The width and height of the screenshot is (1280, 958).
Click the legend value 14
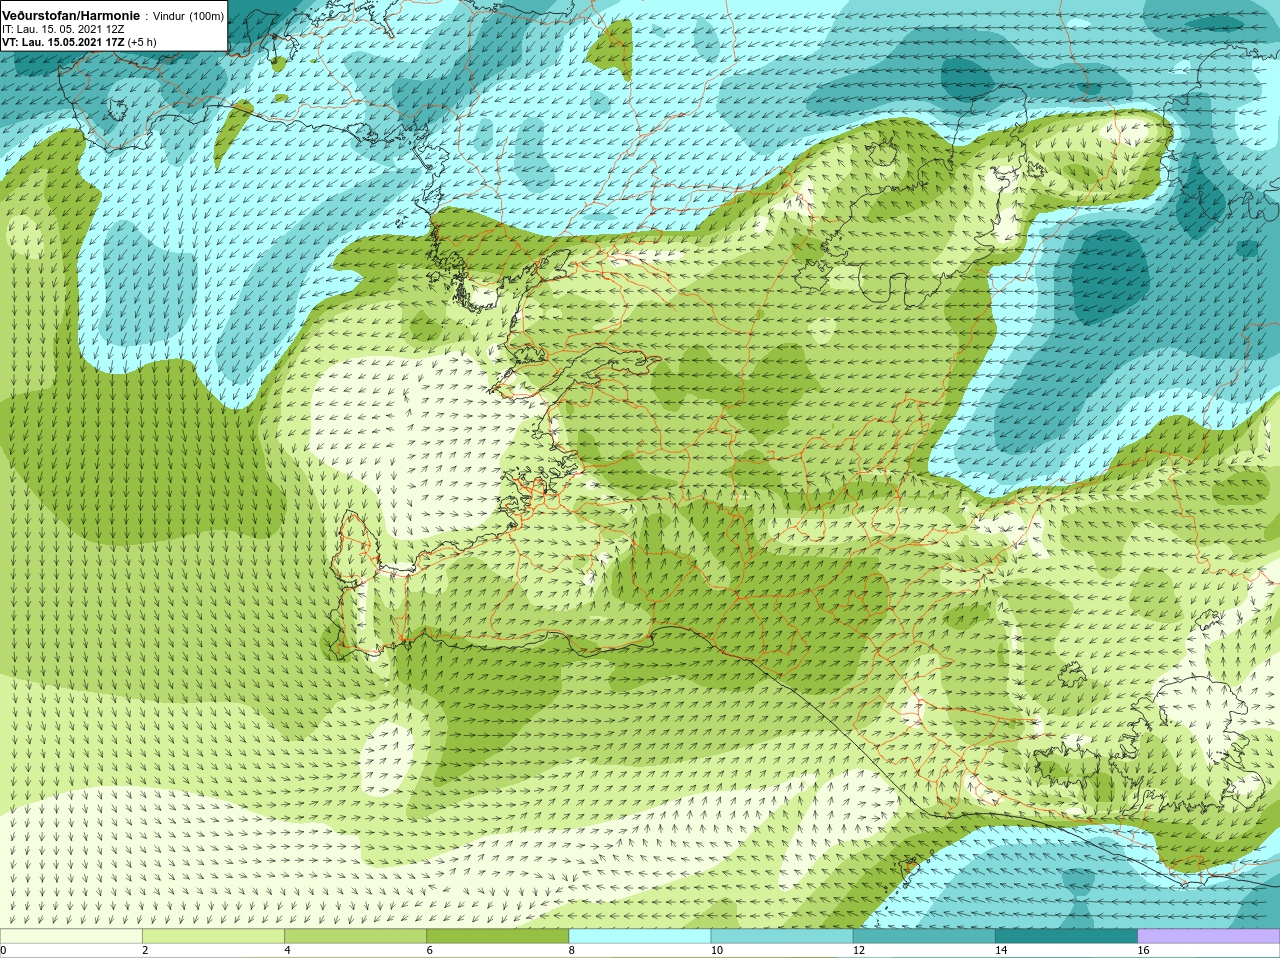(1001, 950)
